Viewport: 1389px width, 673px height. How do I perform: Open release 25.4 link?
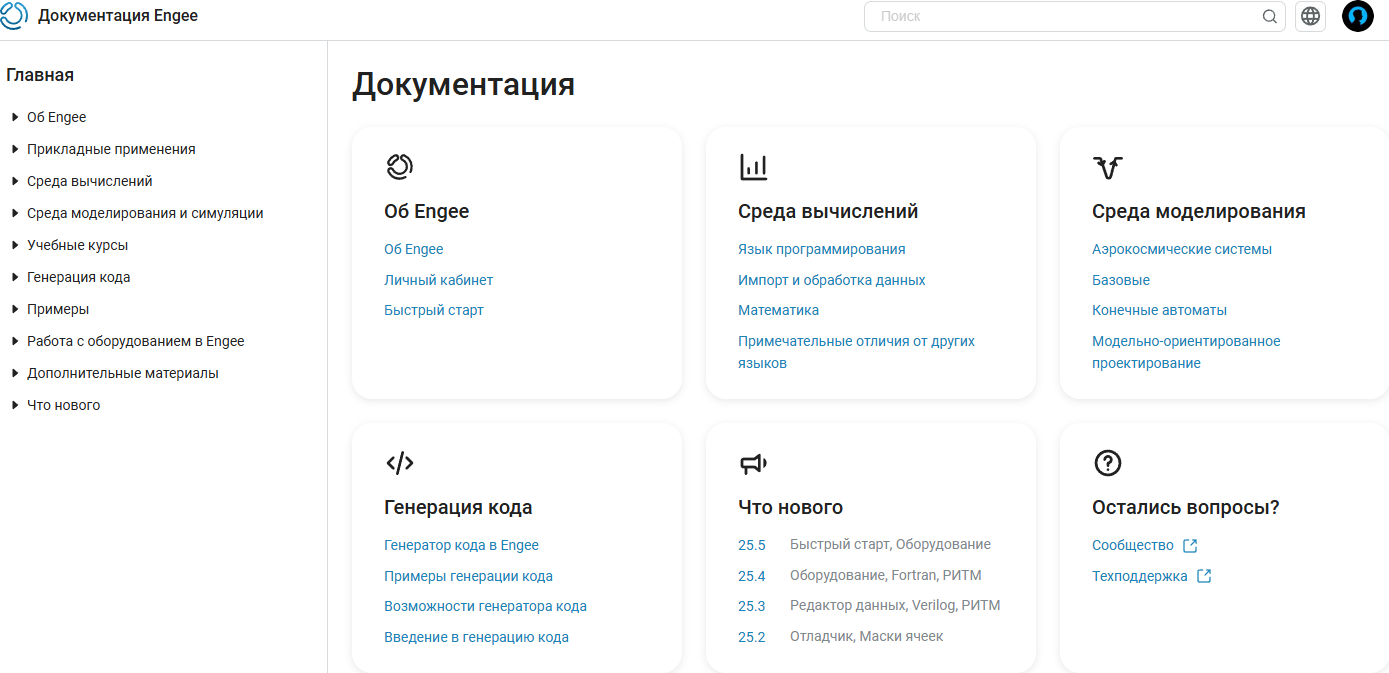[x=752, y=576]
